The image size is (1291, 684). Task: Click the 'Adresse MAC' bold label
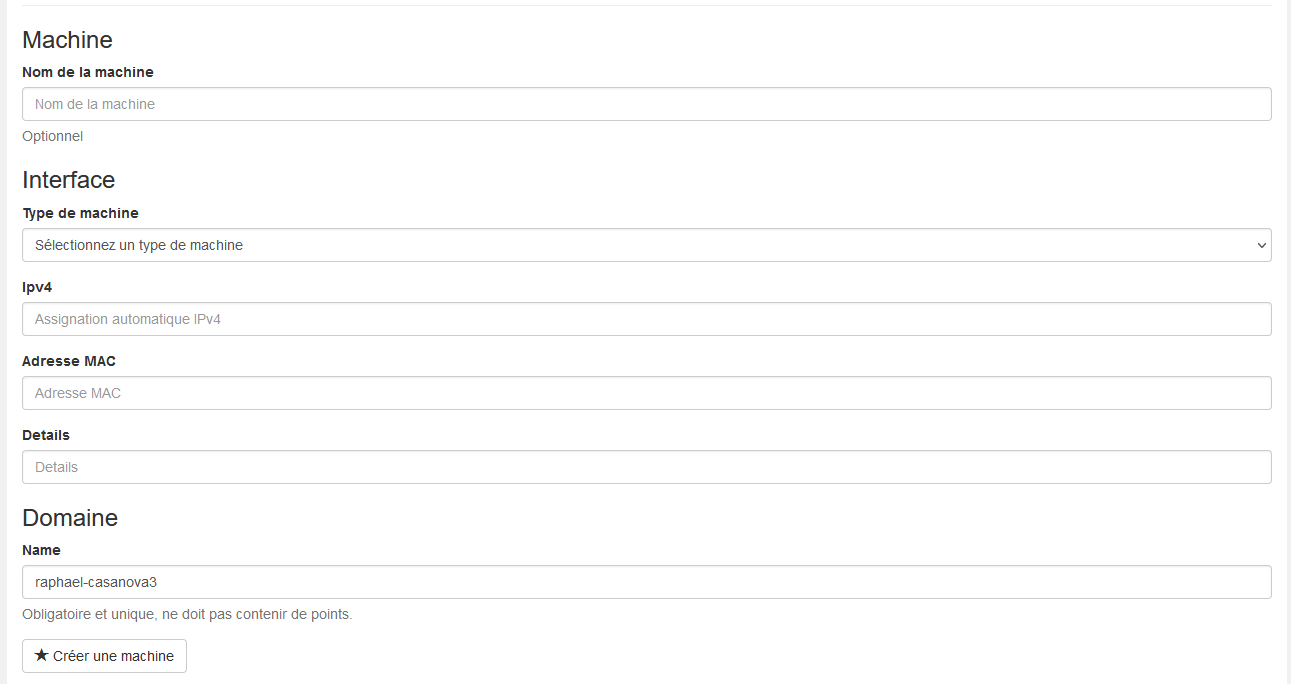pyautogui.click(x=69, y=361)
